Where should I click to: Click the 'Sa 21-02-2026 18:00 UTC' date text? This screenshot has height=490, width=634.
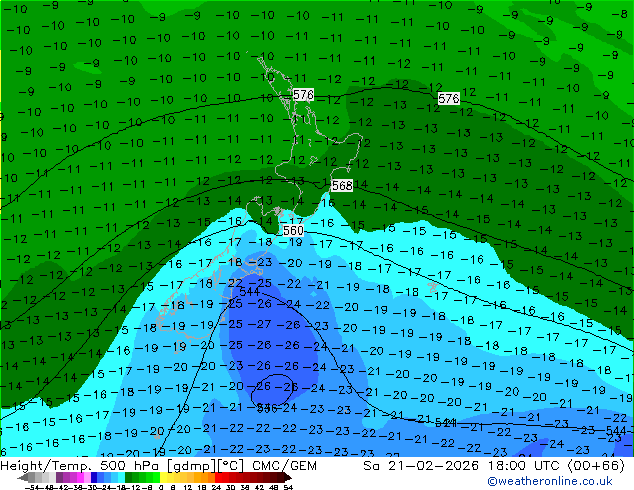(x=461, y=466)
